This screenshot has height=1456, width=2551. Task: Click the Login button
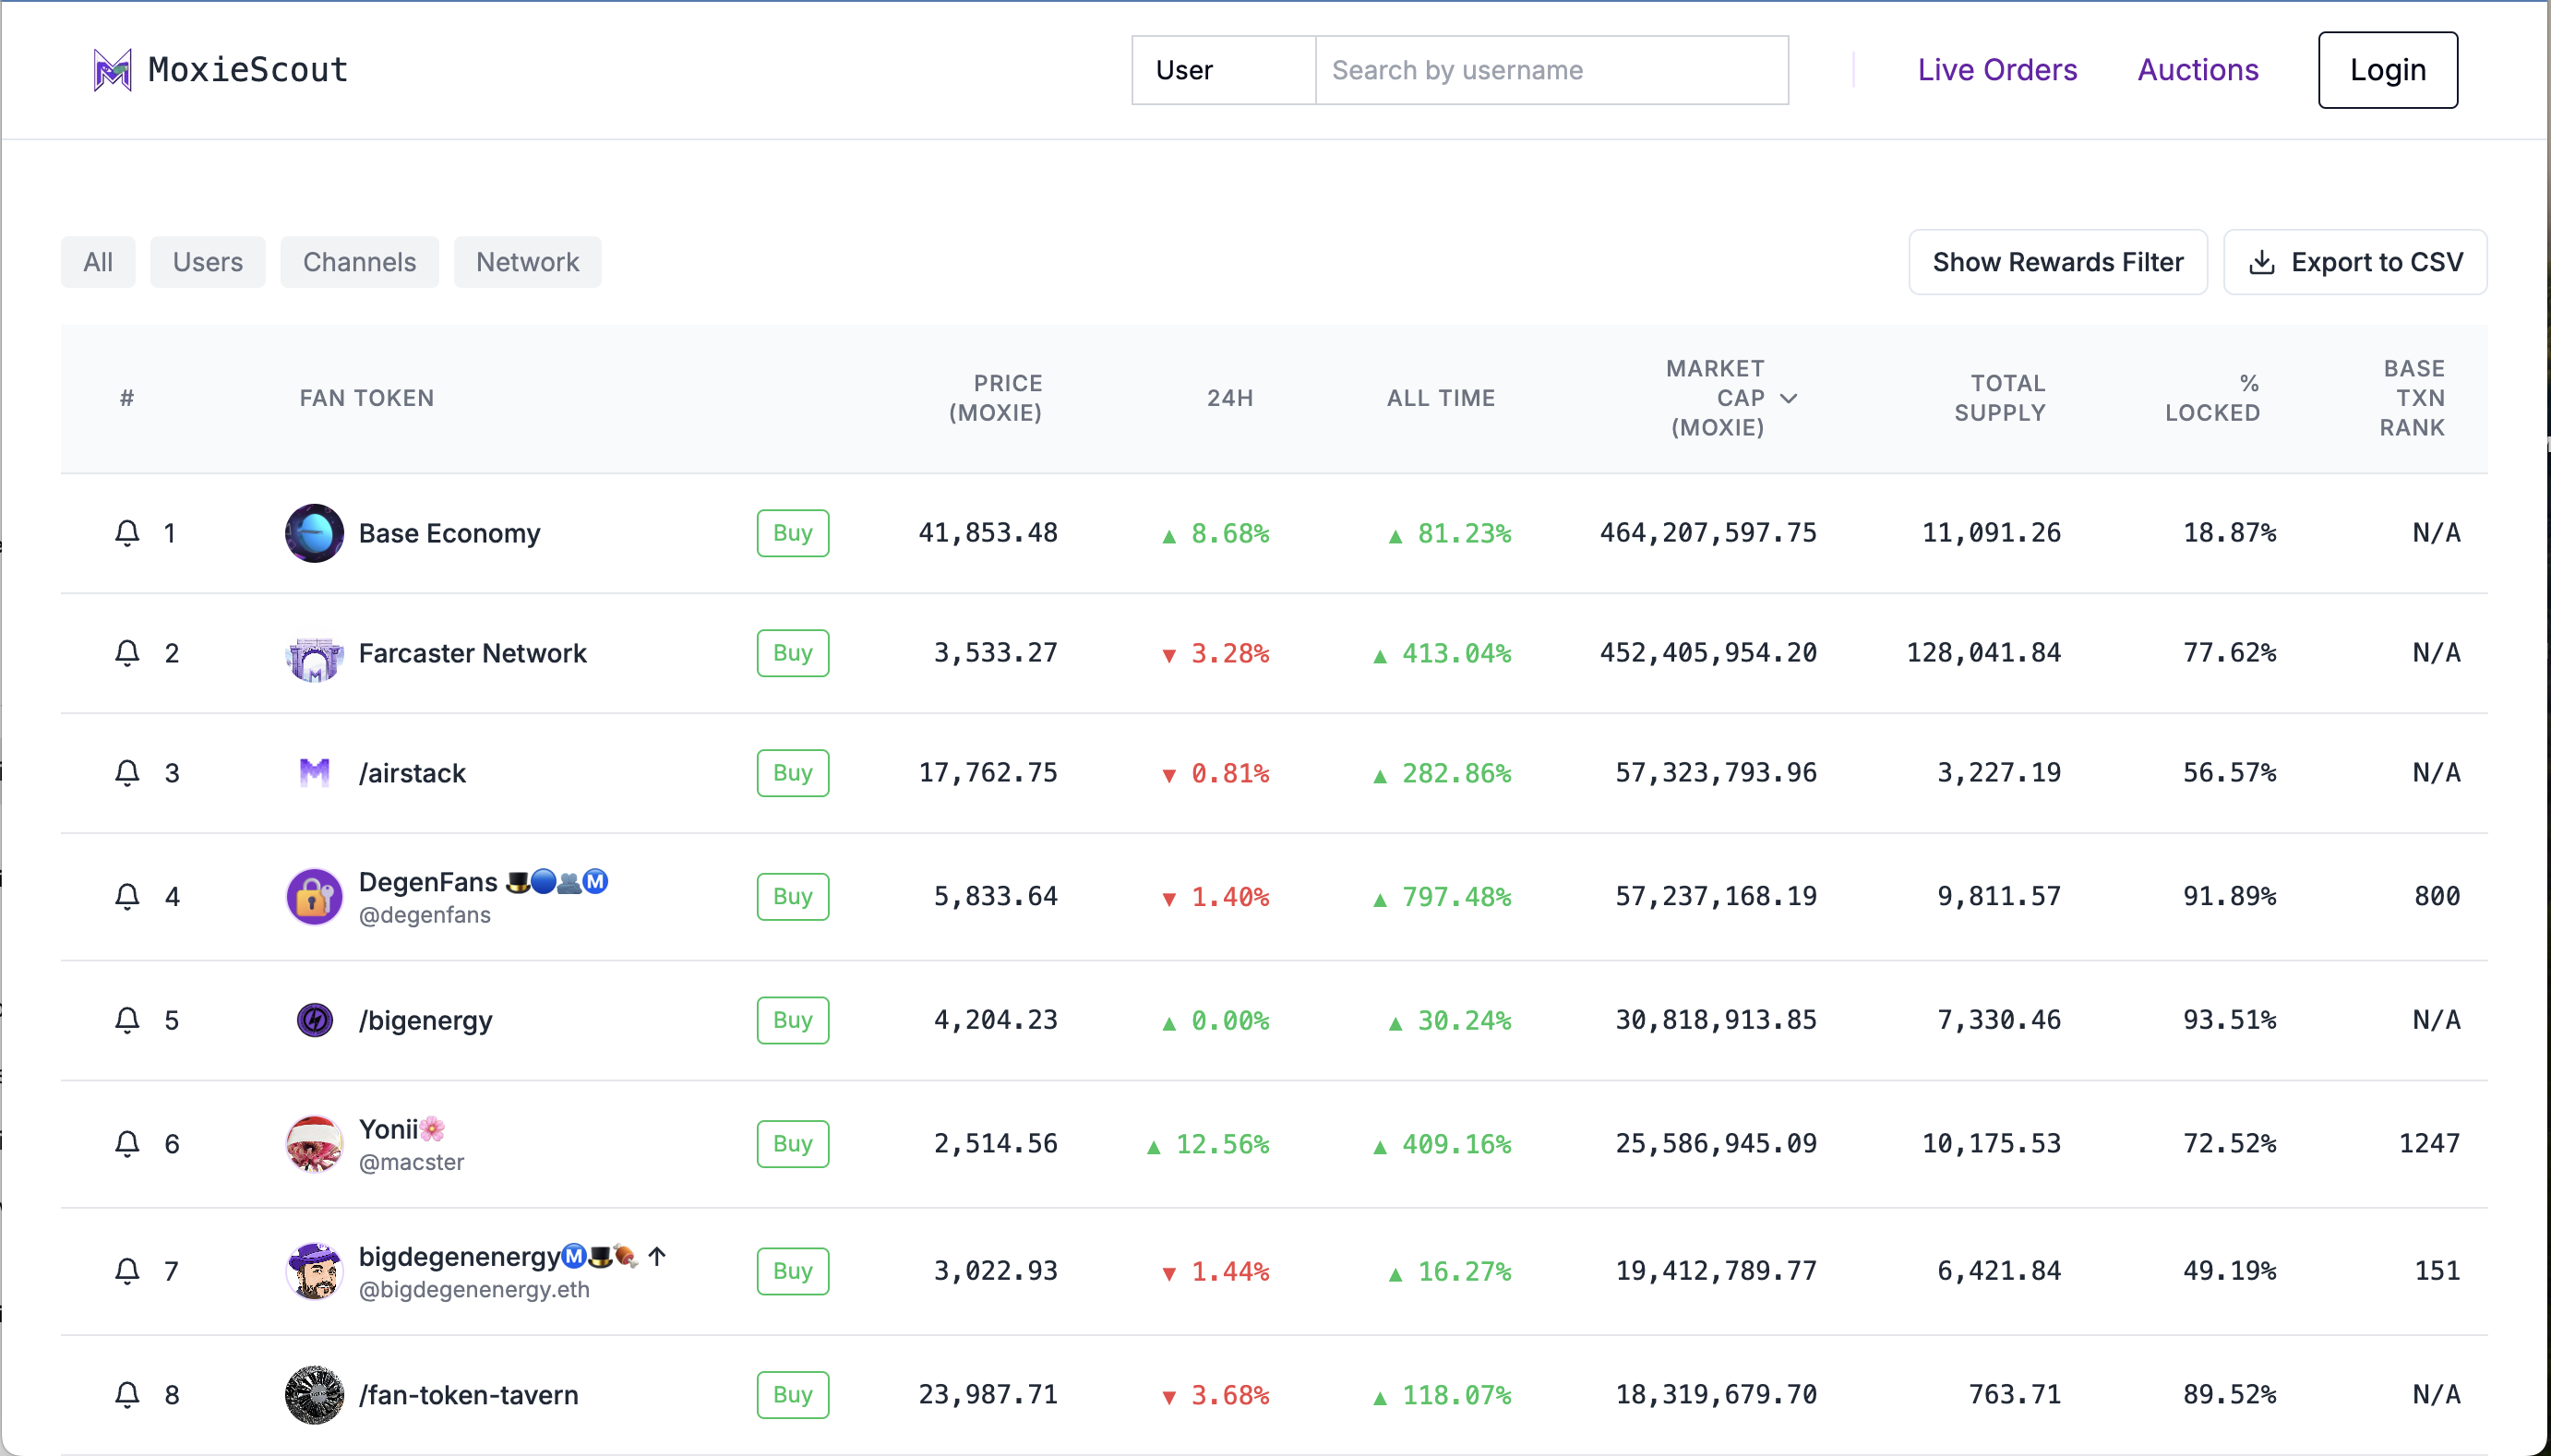(x=2388, y=70)
